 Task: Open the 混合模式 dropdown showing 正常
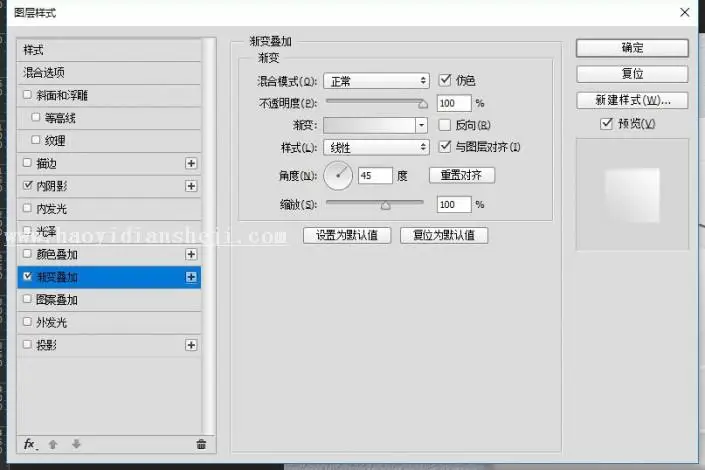click(376, 81)
